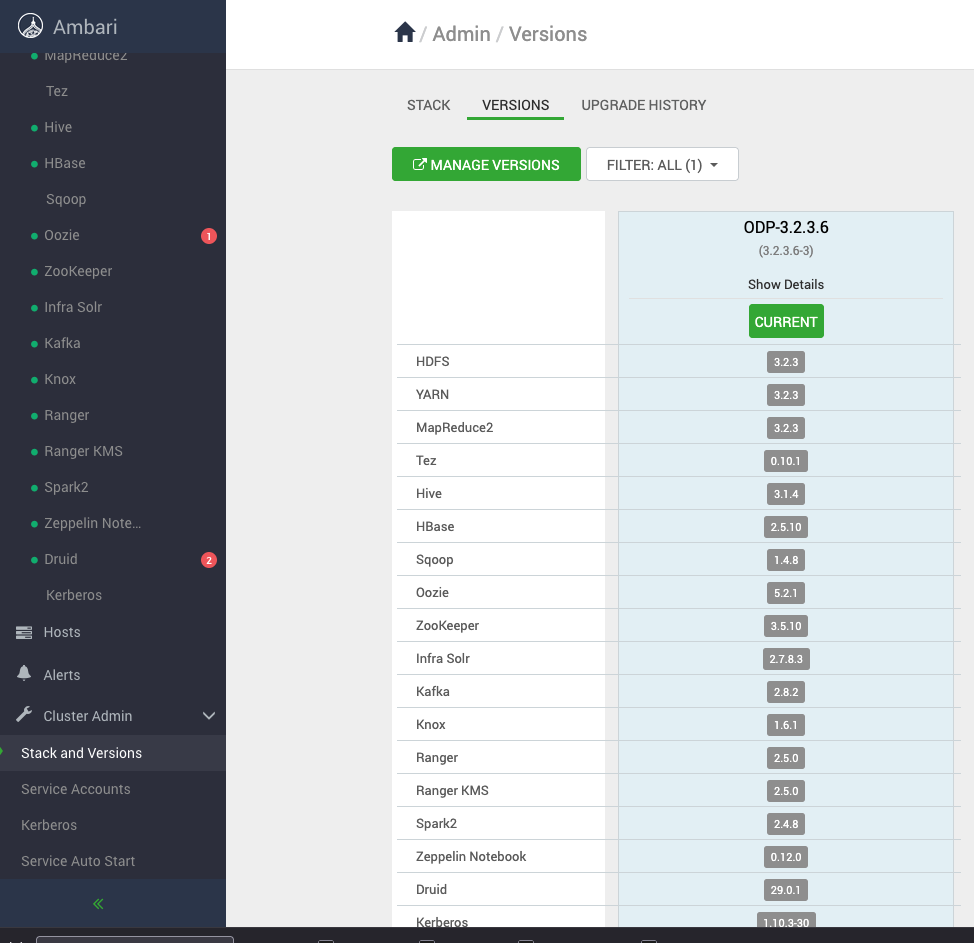Open Oozie service in sidebar
The width and height of the screenshot is (974, 943).
coord(61,235)
